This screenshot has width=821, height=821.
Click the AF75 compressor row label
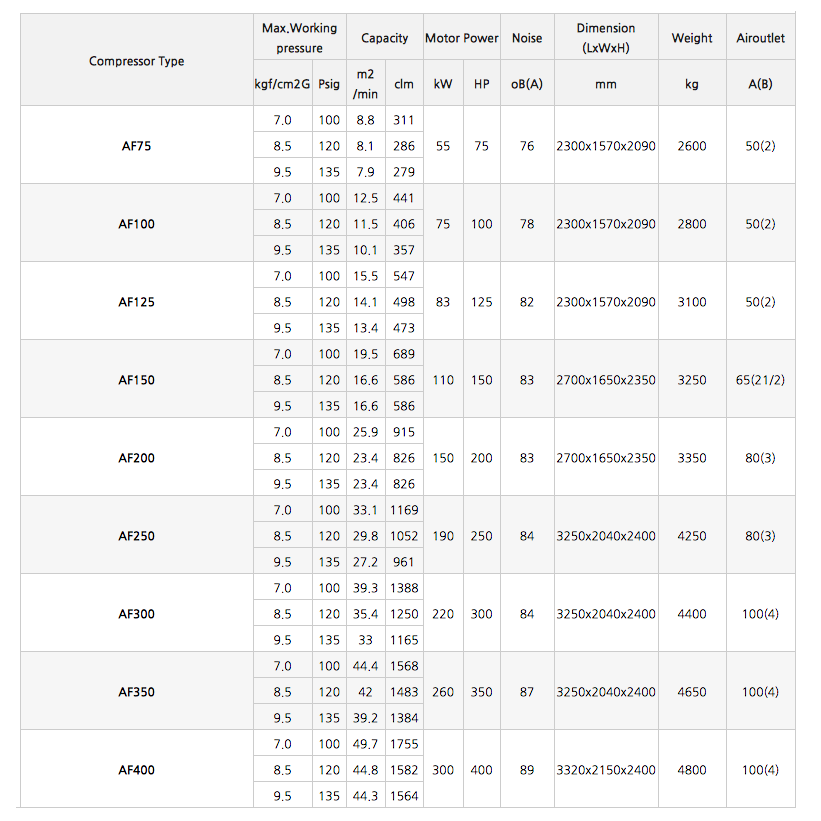click(x=136, y=146)
